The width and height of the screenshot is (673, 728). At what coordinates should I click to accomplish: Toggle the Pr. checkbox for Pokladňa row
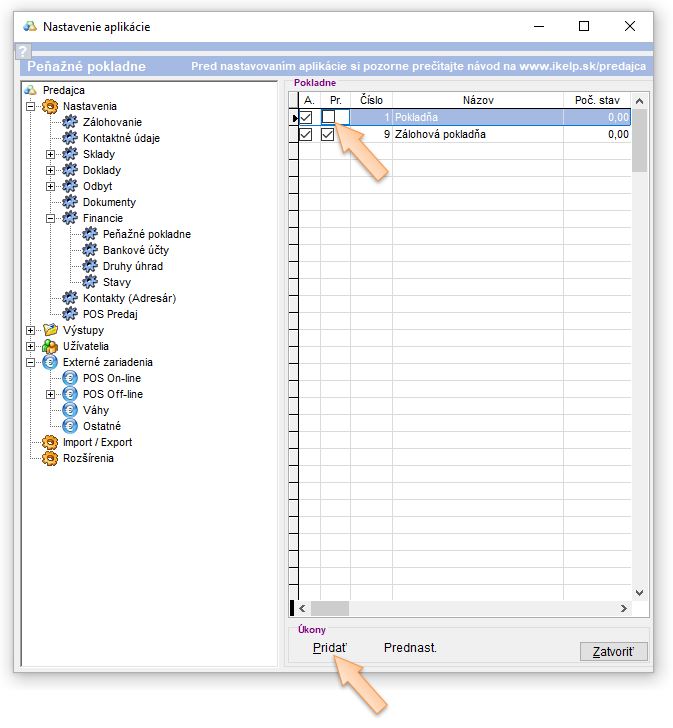tap(328, 117)
